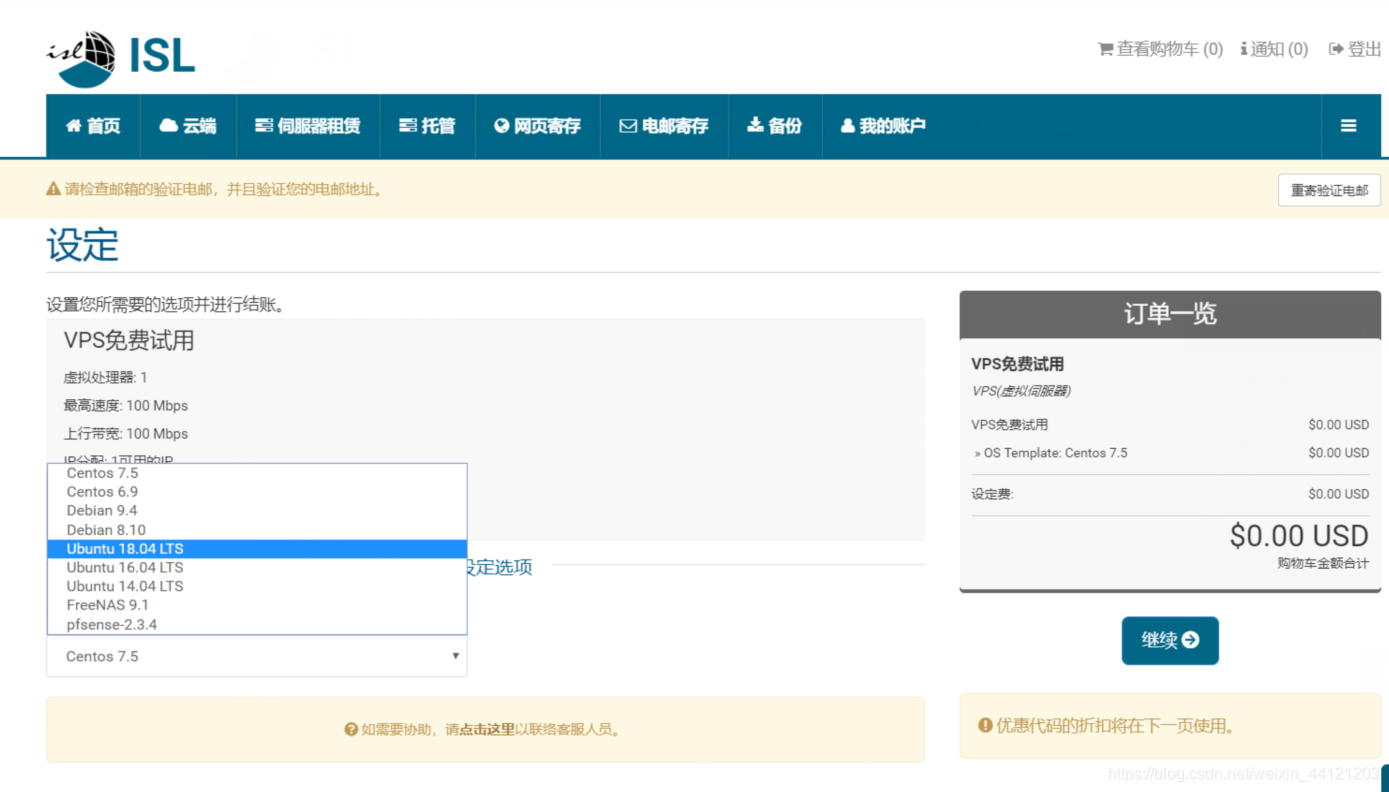
Task: Choose Debian 8.10 option
Action: tap(257, 530)
